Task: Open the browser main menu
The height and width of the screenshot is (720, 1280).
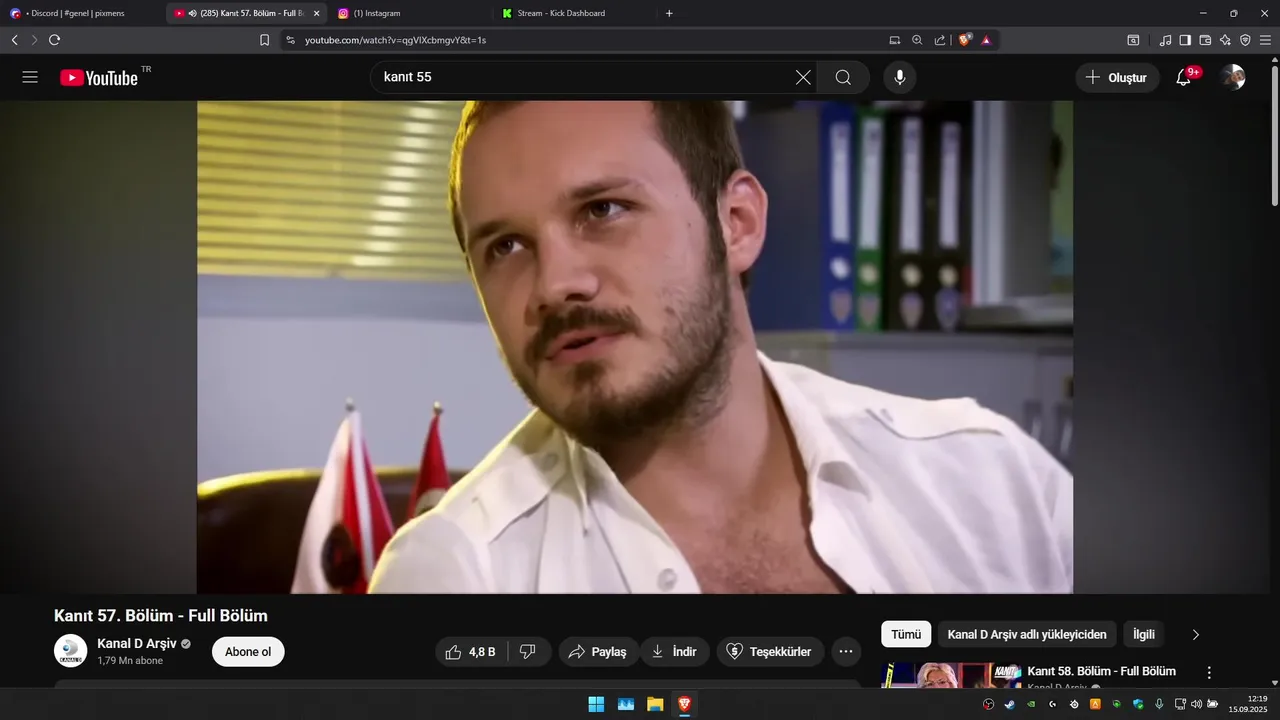Action: click(x=1266, y=40)
